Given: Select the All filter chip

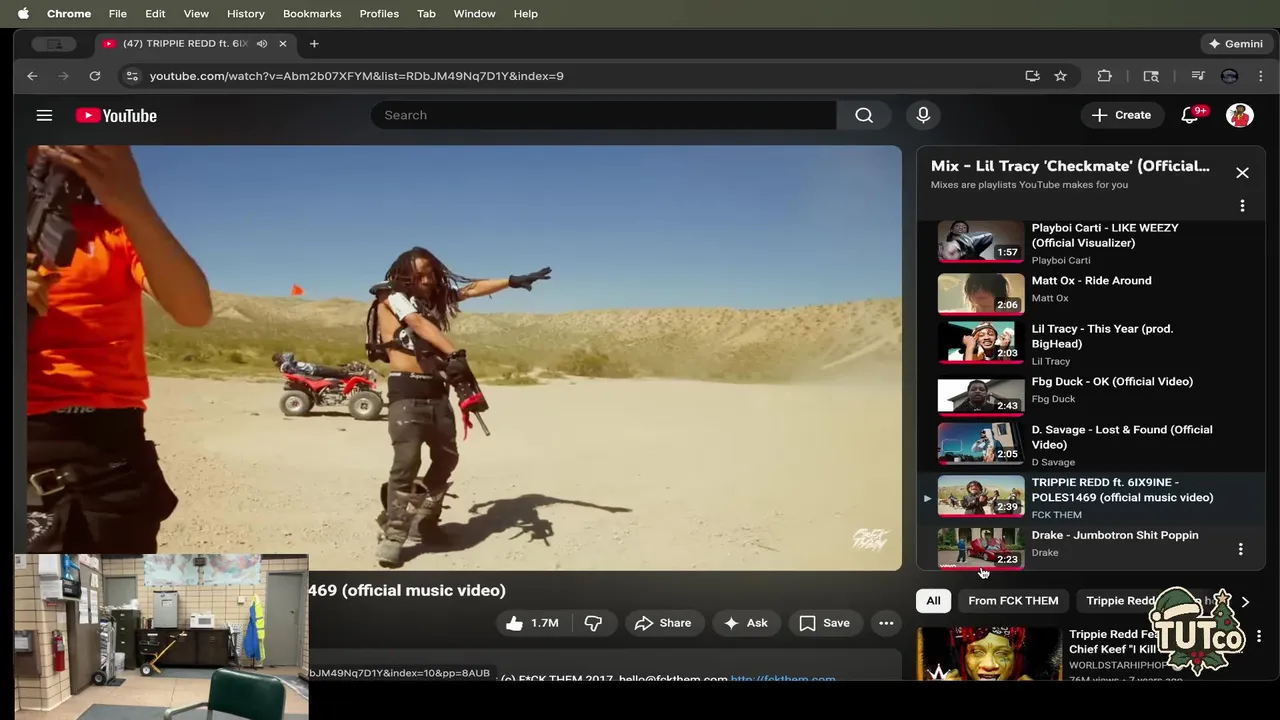Looking at the screenshot, I should click(x=933, y=601).
